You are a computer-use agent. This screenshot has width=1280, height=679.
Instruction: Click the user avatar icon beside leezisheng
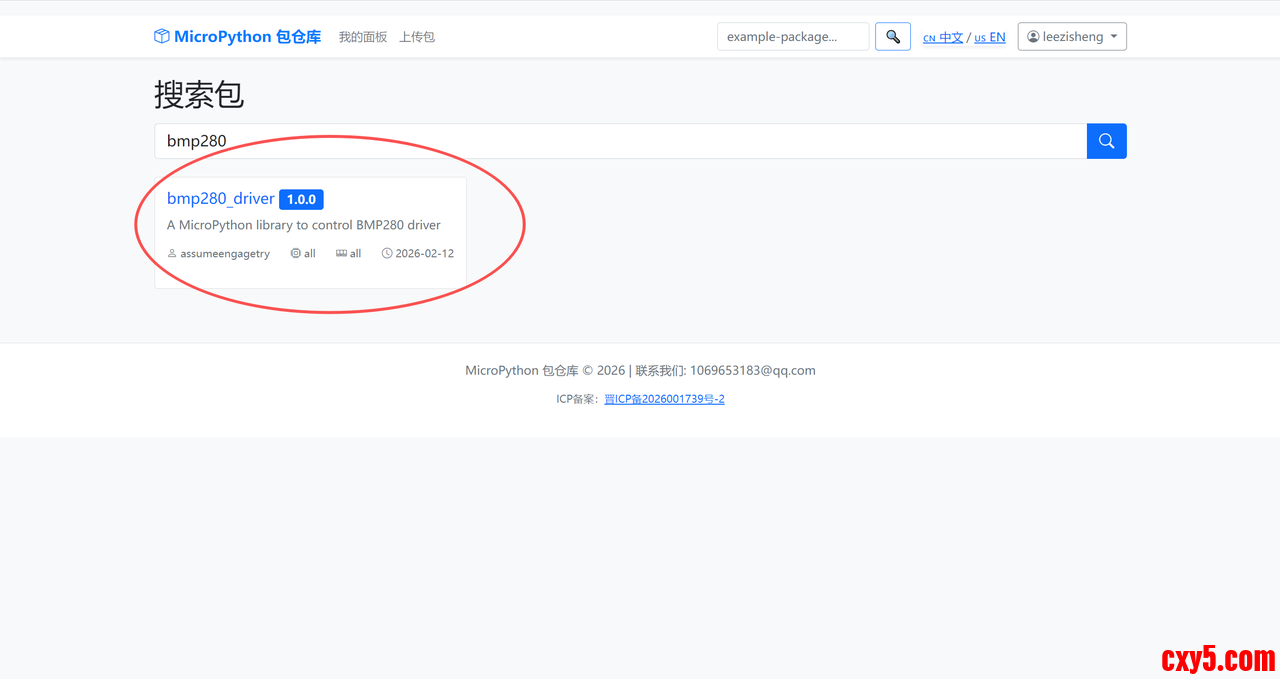point(1033,37)
